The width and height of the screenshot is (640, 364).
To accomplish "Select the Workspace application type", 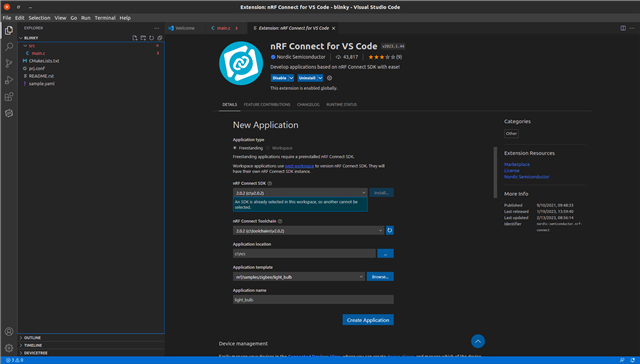I will (268, 148).
